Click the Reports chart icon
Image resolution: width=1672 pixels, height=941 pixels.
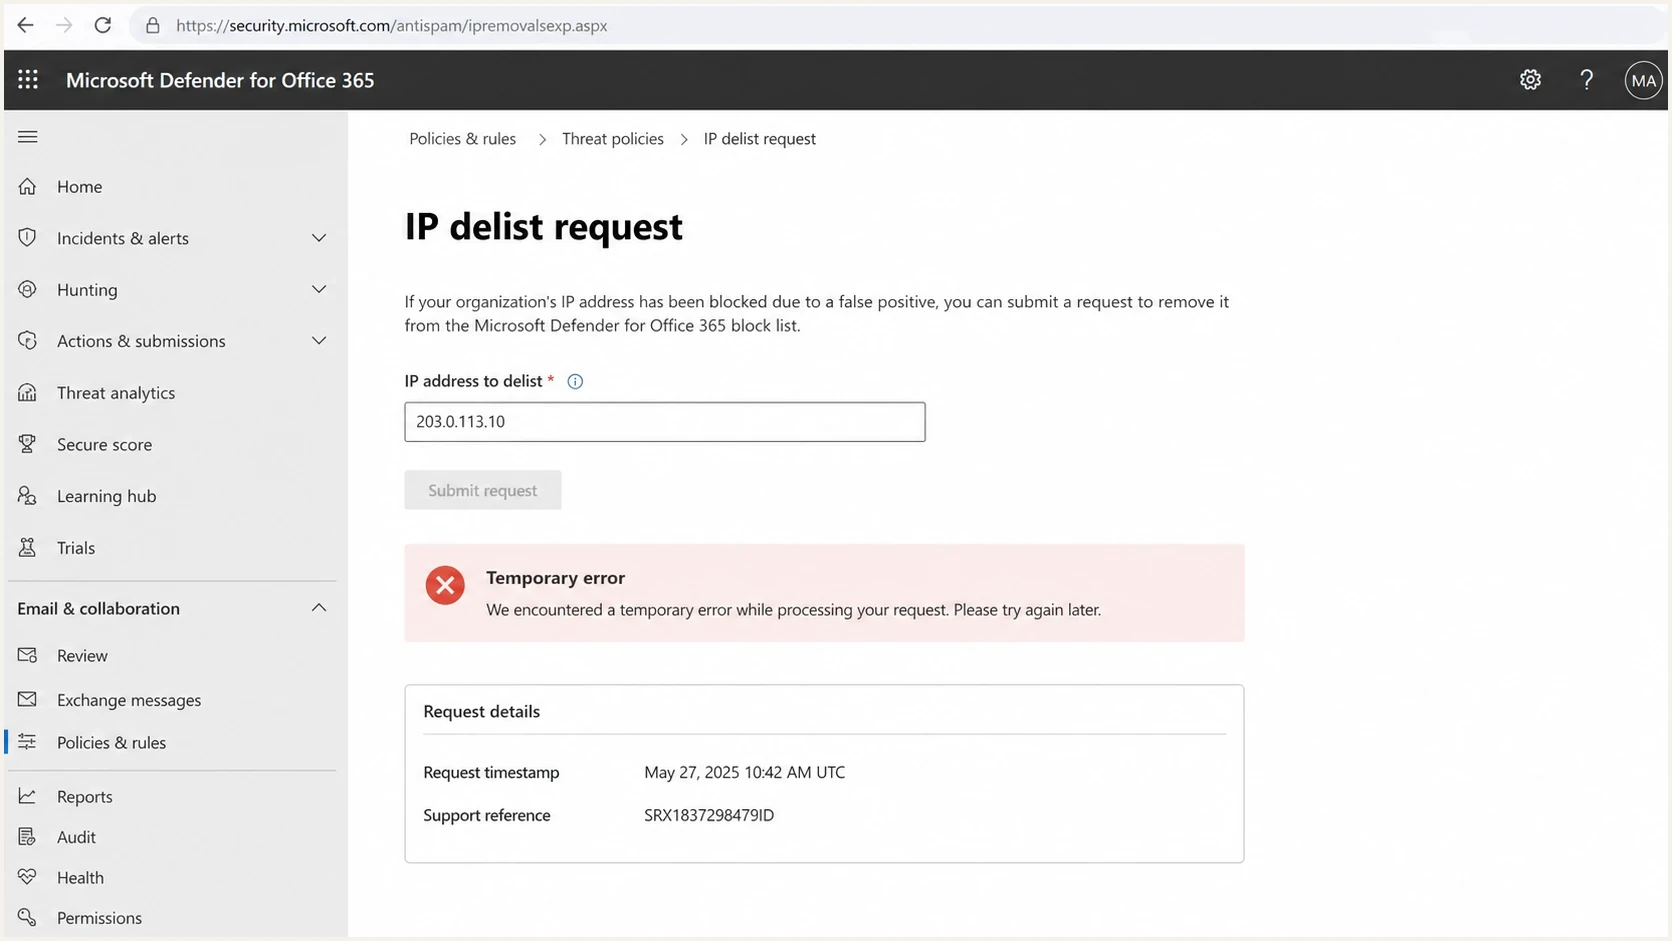[28, 796]
